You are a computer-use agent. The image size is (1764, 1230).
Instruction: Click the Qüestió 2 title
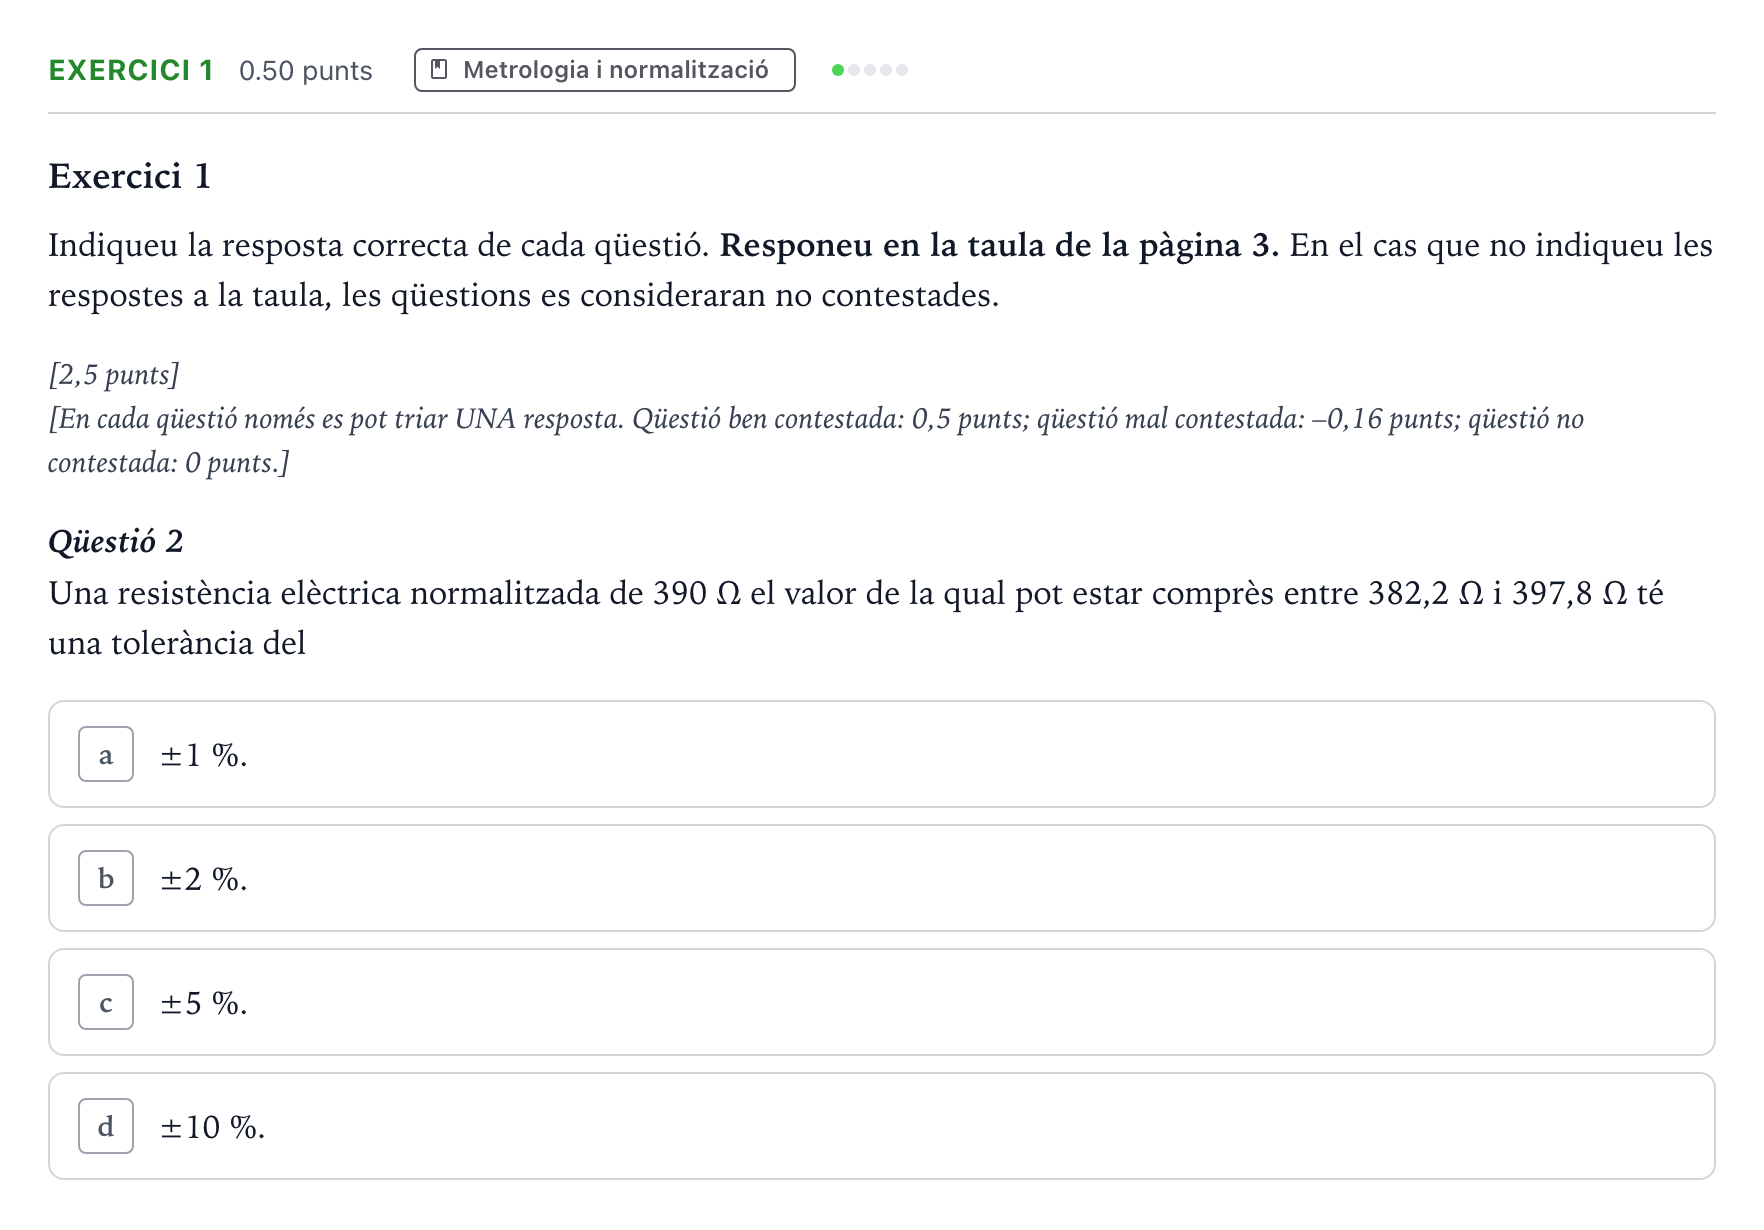tap(116, 541)
